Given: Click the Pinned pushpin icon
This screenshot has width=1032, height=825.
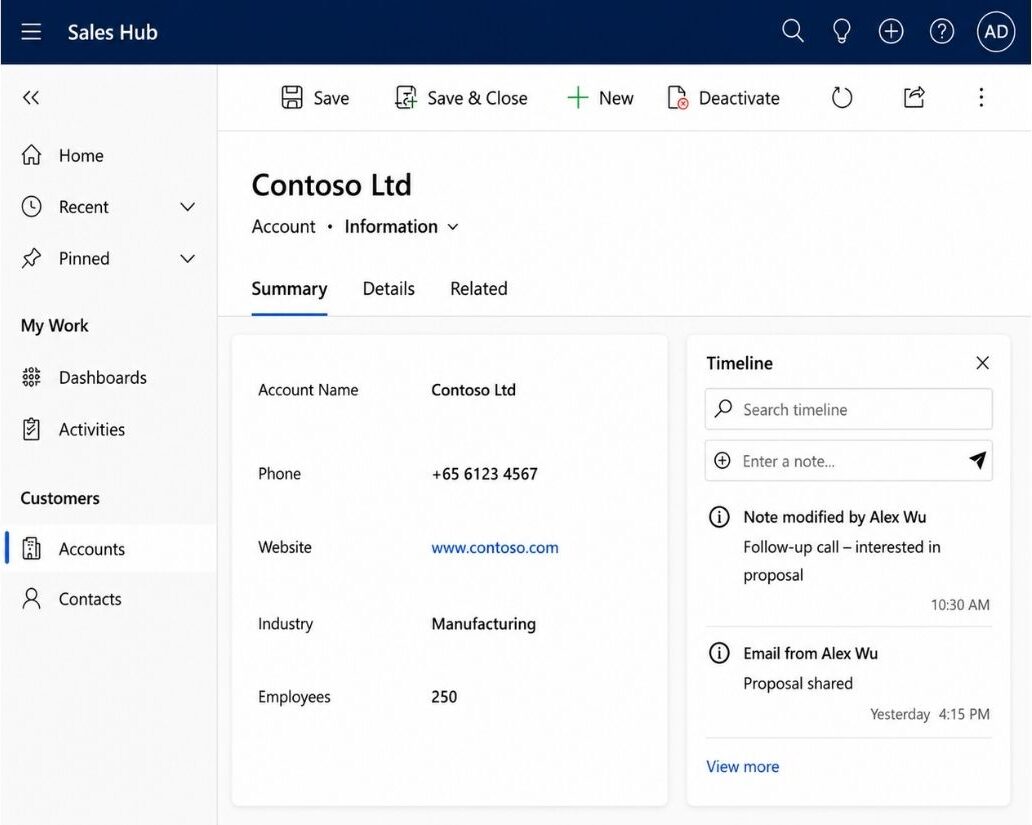Looking at the screenshot, I should pos(31,258).
